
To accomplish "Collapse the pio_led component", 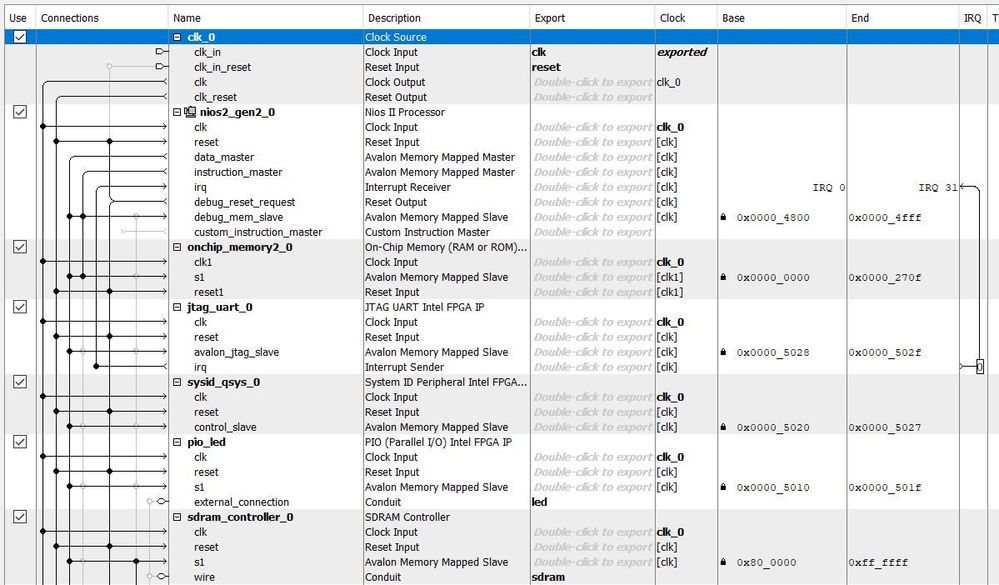I will [177, 442].
